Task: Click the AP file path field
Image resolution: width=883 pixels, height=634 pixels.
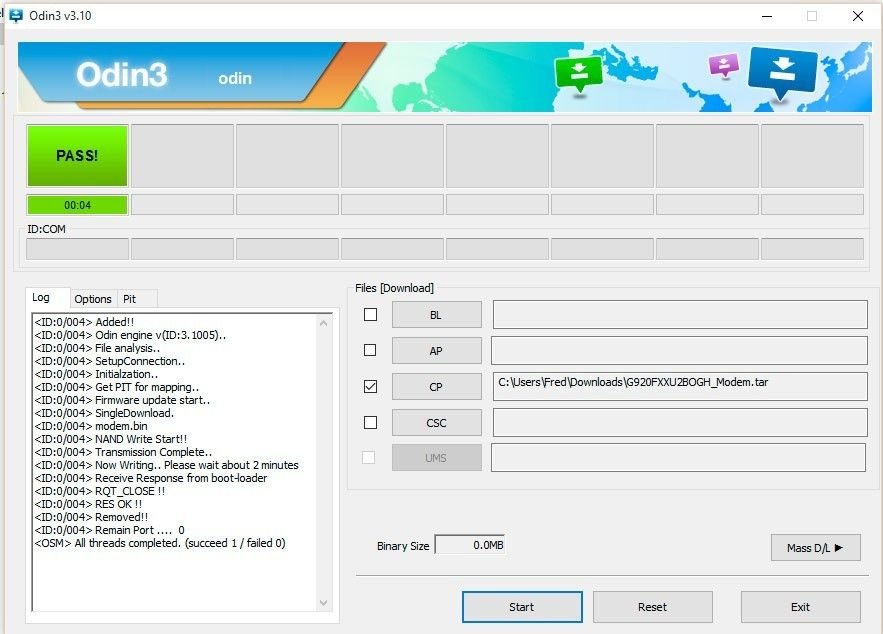Action: click(x=680, y=350)
